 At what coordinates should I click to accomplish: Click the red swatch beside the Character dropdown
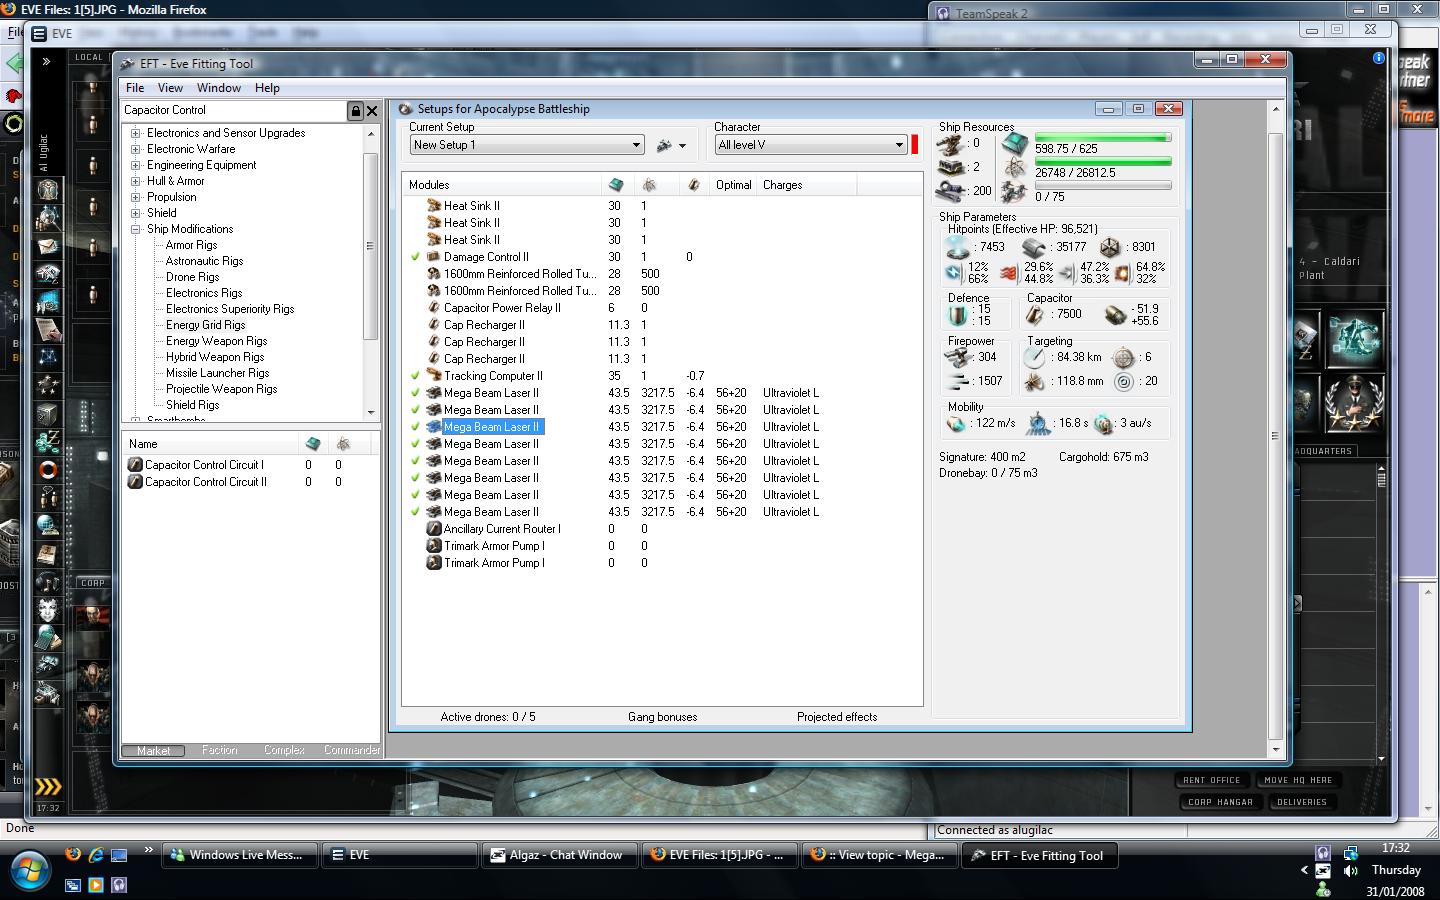point(915,144)
